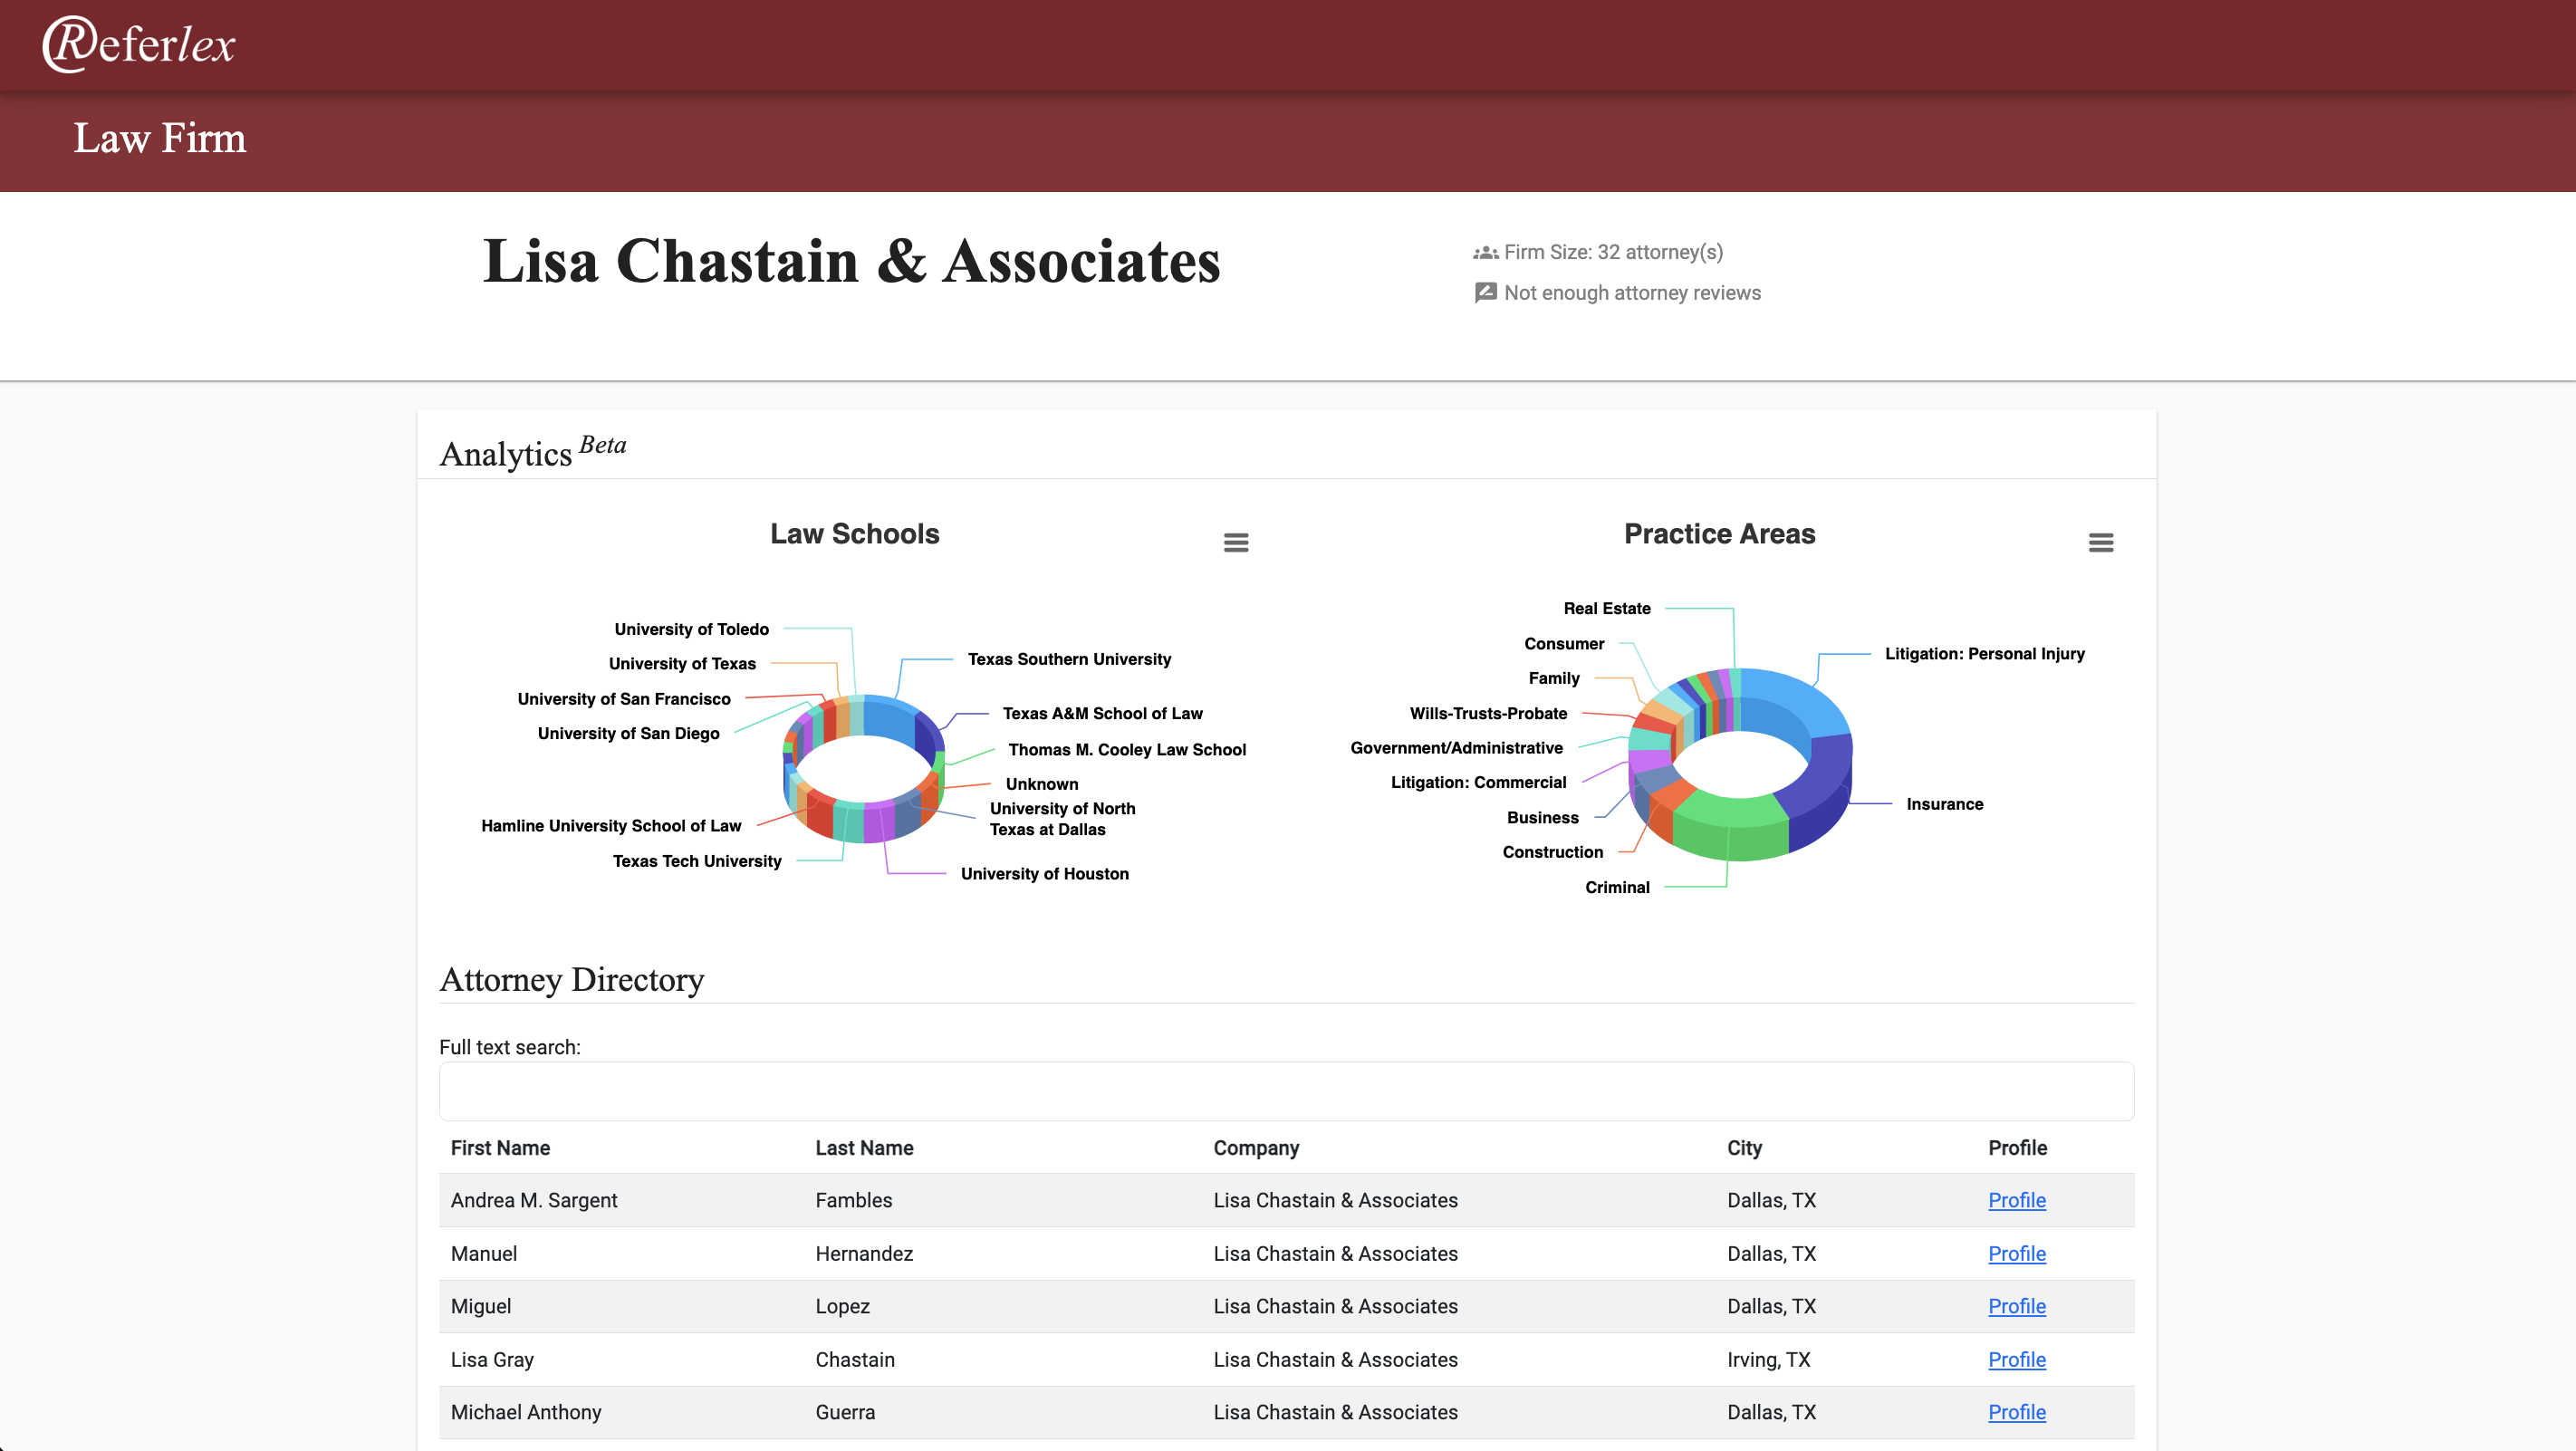Screen dimensions: 2576x1451
Task: Sort table by Last Name column
Action: [864, 1148]
